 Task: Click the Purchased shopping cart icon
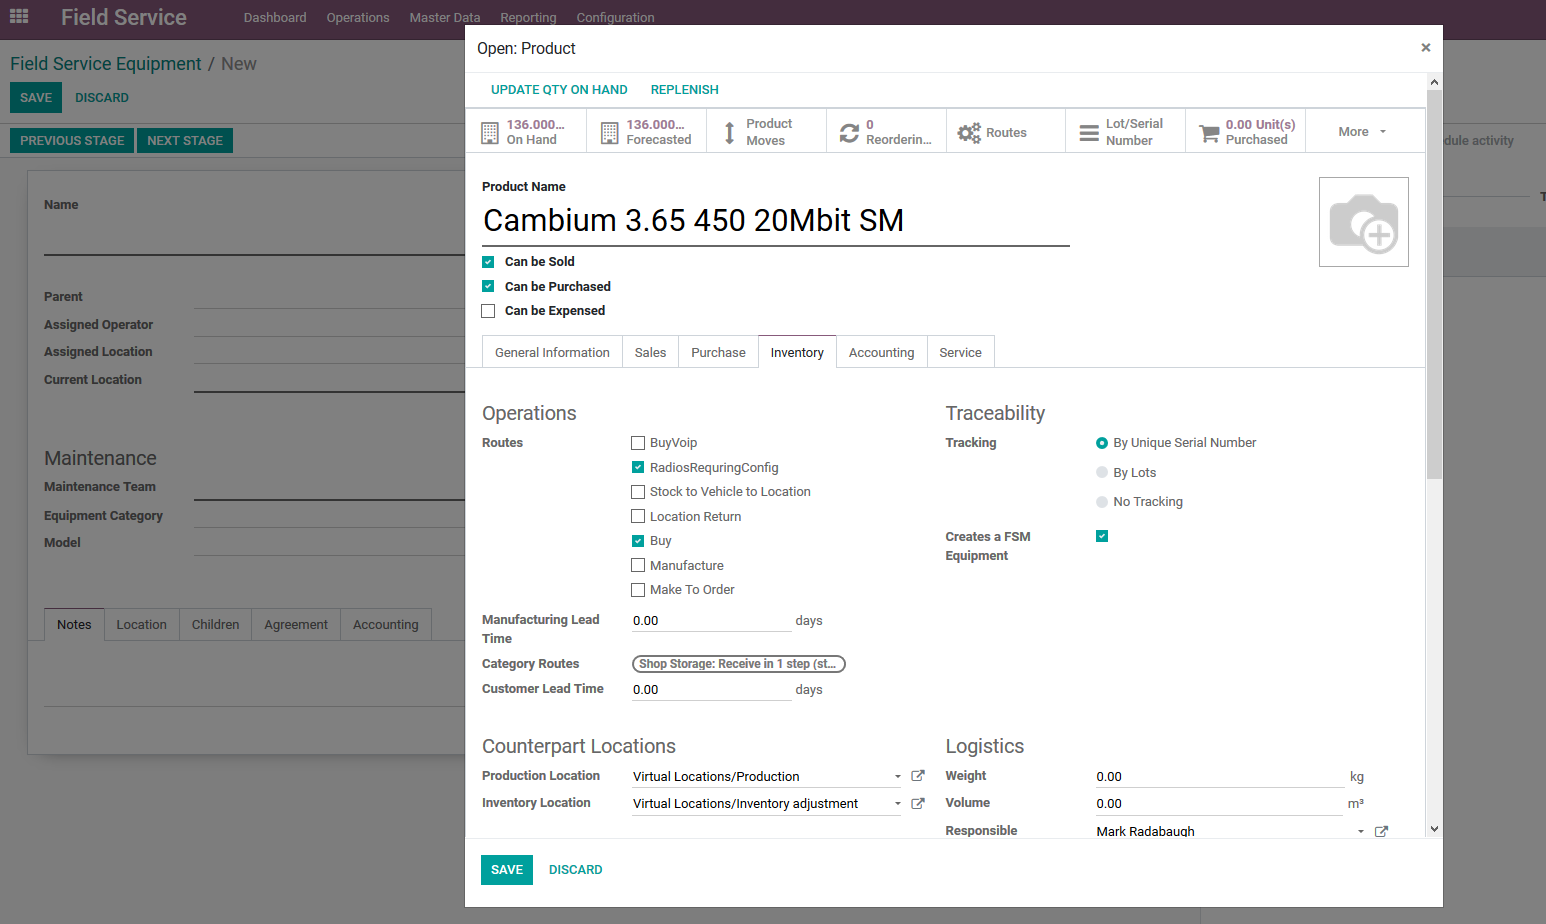1207,131
